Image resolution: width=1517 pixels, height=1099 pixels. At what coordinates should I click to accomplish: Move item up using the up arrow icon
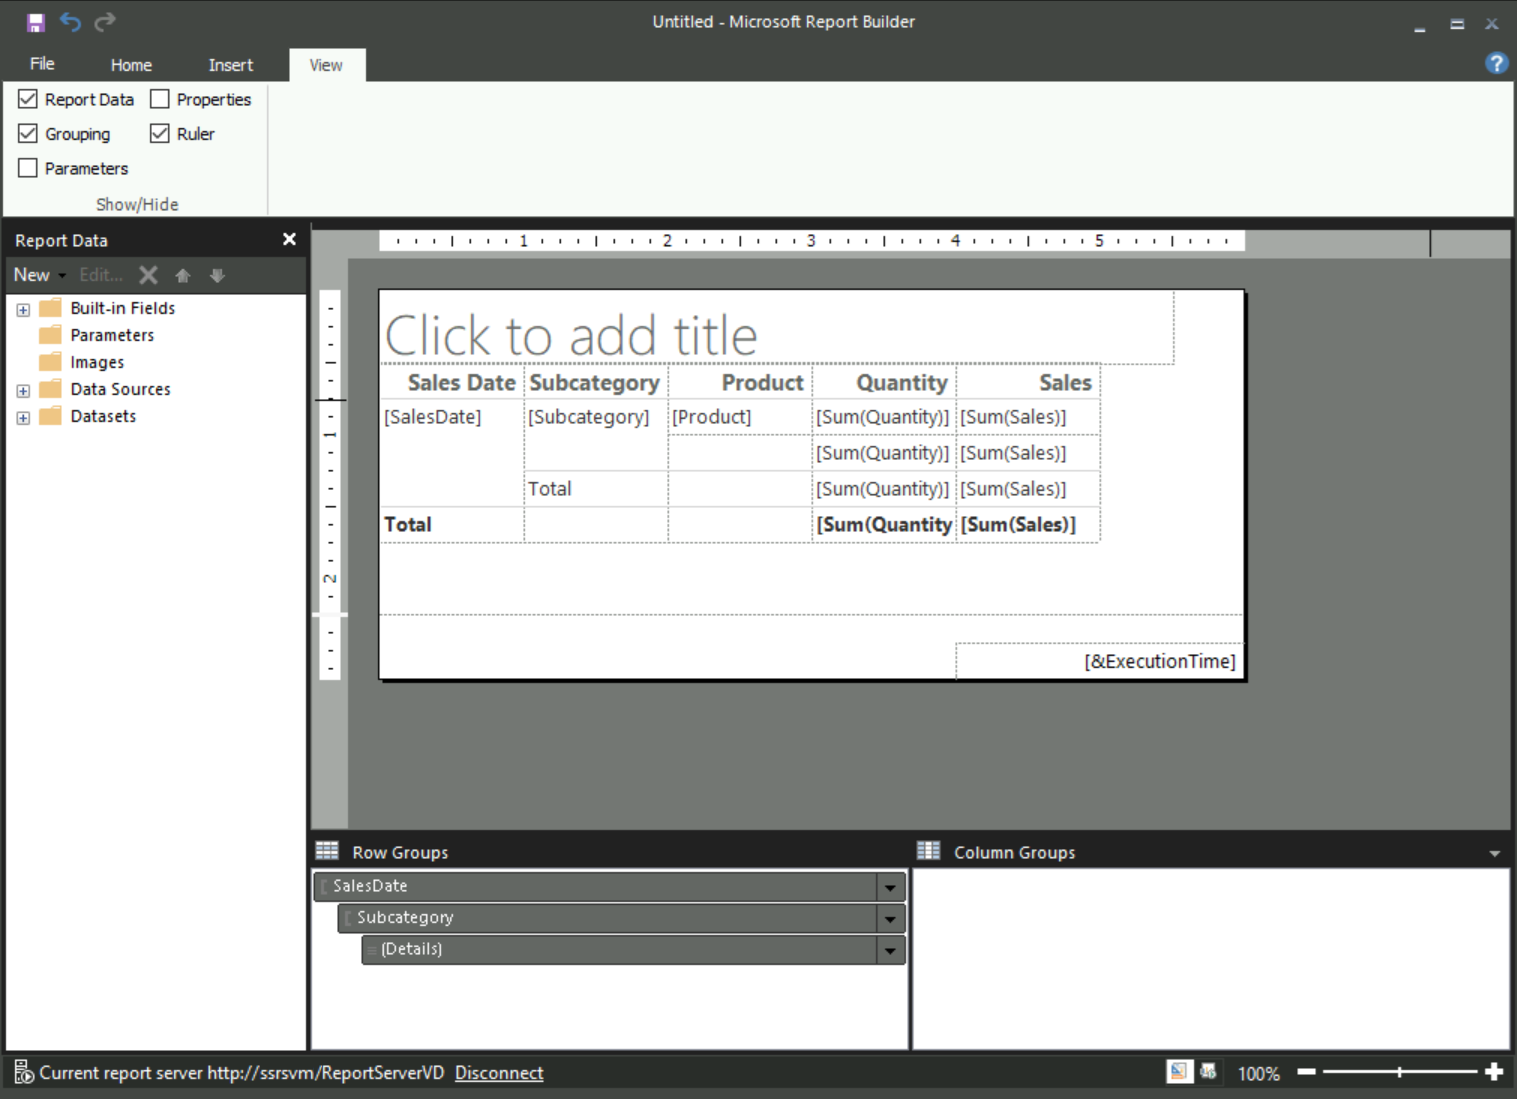coord(183,274)
